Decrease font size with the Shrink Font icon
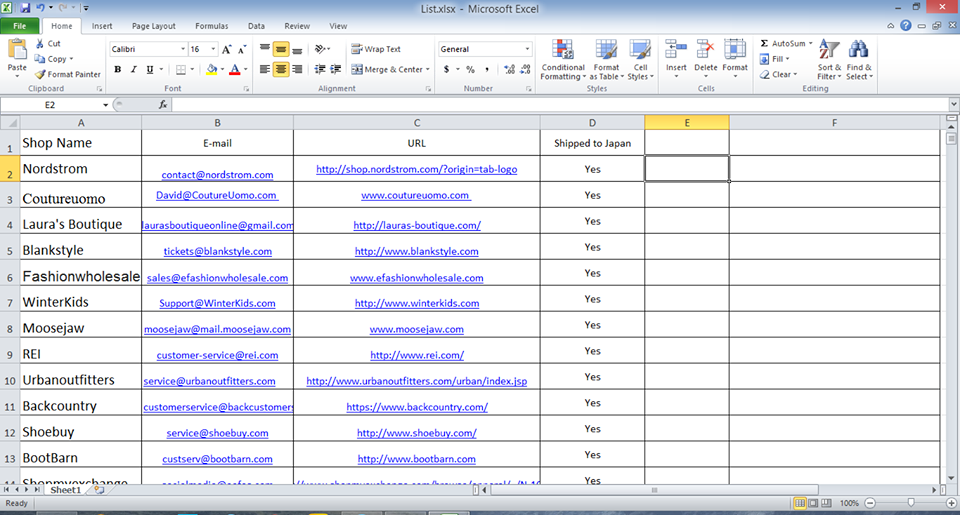This screenshot has width=960, height=515. [242, 49]
